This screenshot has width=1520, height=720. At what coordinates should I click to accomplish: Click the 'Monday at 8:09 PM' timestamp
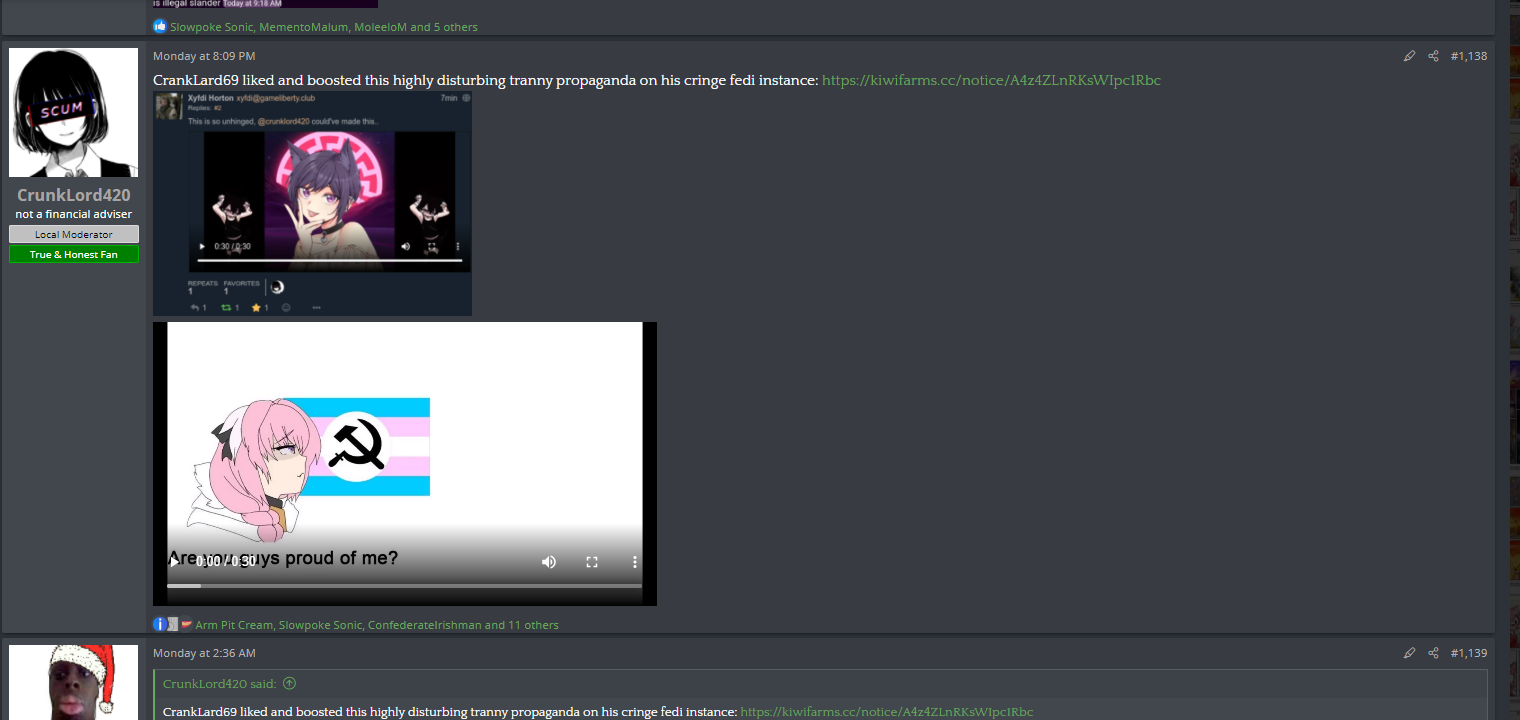[204, 56]
